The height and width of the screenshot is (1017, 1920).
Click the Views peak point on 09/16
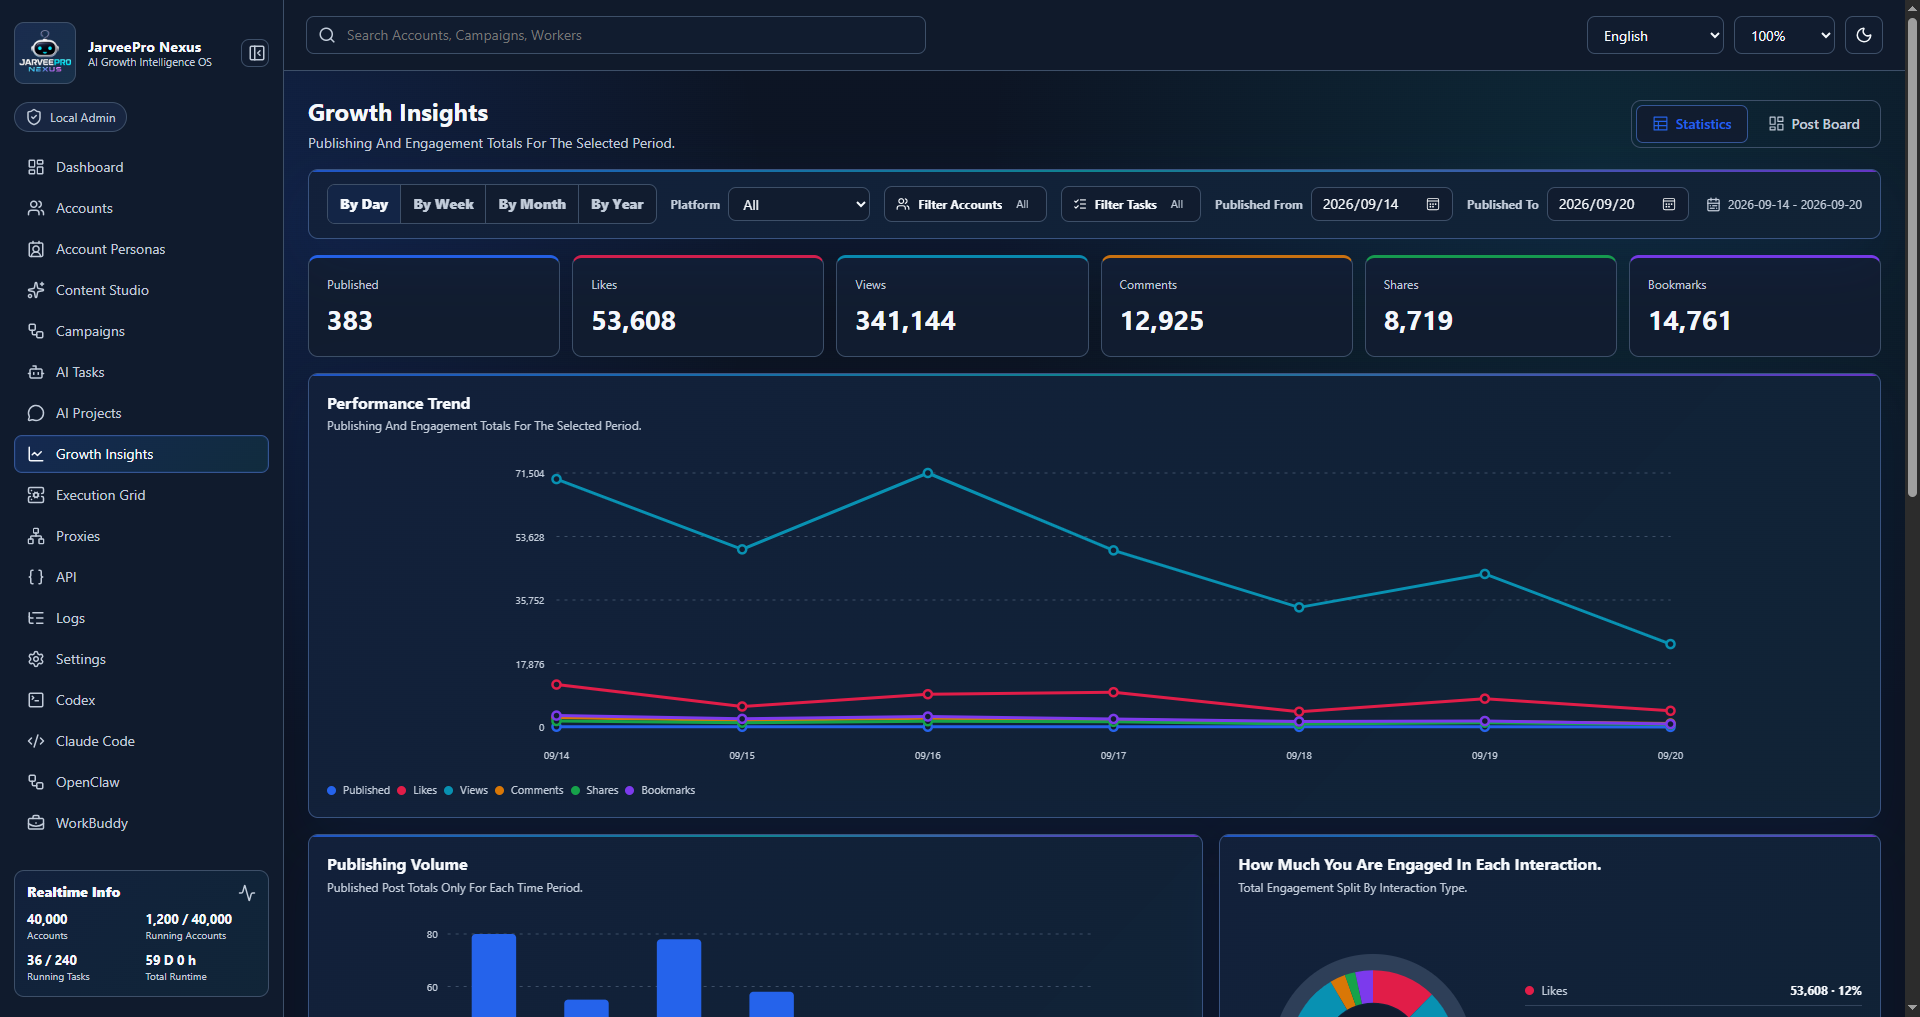coord(928,473)
